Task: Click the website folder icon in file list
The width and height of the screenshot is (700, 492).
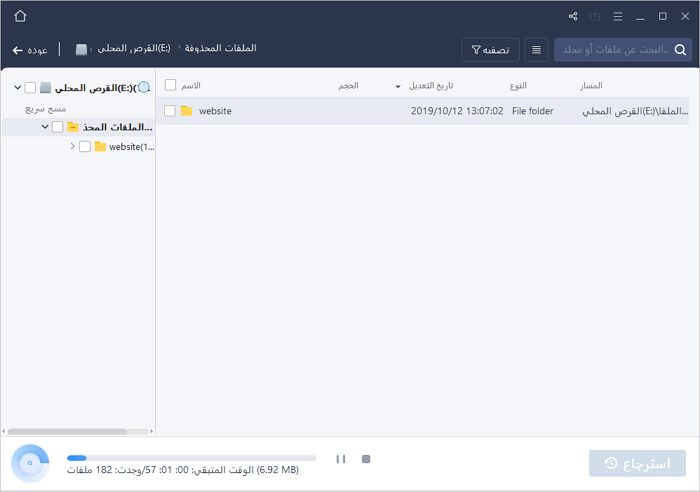Action: (186, 111)
